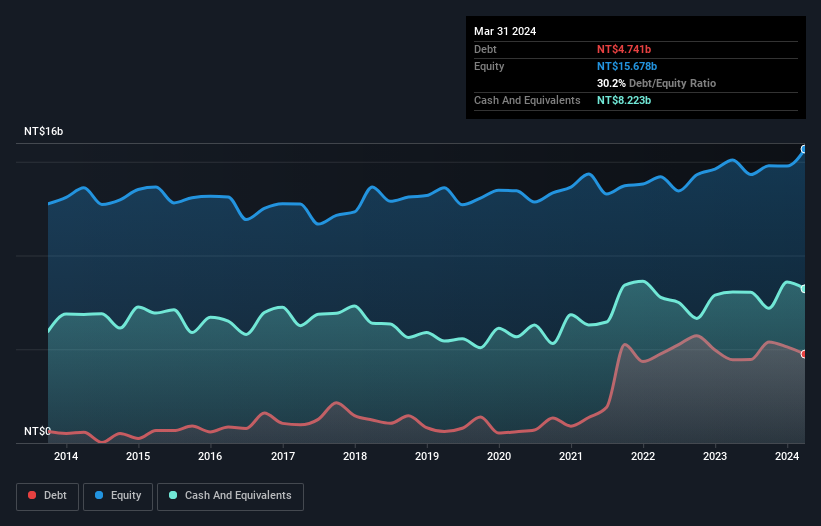Screen dimensions: 821x526
Task: Select the blue Equity endpoint marker for 2024
Action: (804, 149)
